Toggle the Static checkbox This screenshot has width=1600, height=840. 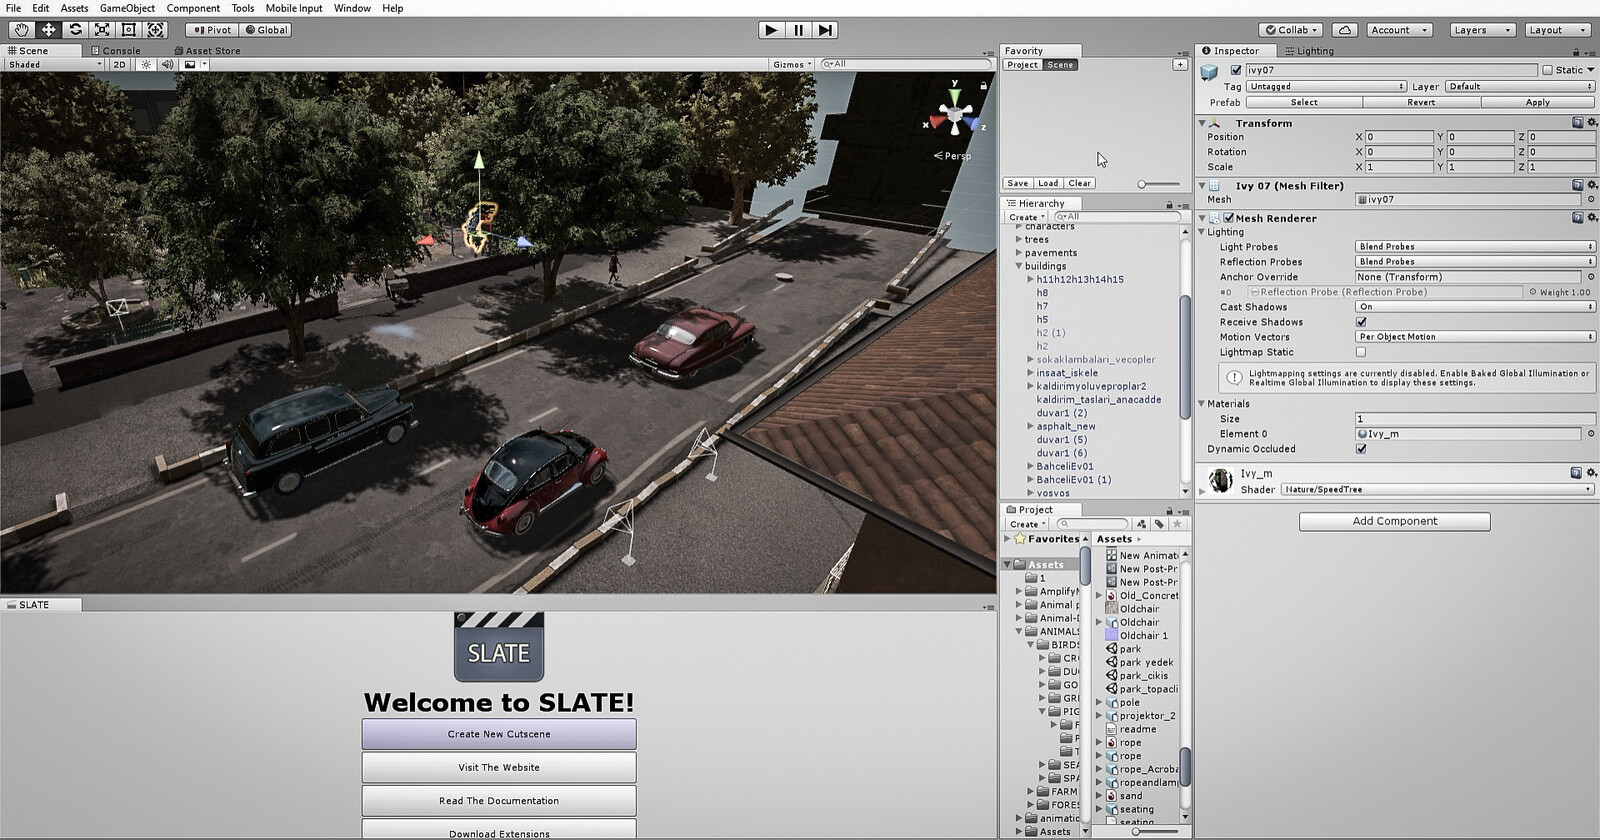coord(1548,70)
